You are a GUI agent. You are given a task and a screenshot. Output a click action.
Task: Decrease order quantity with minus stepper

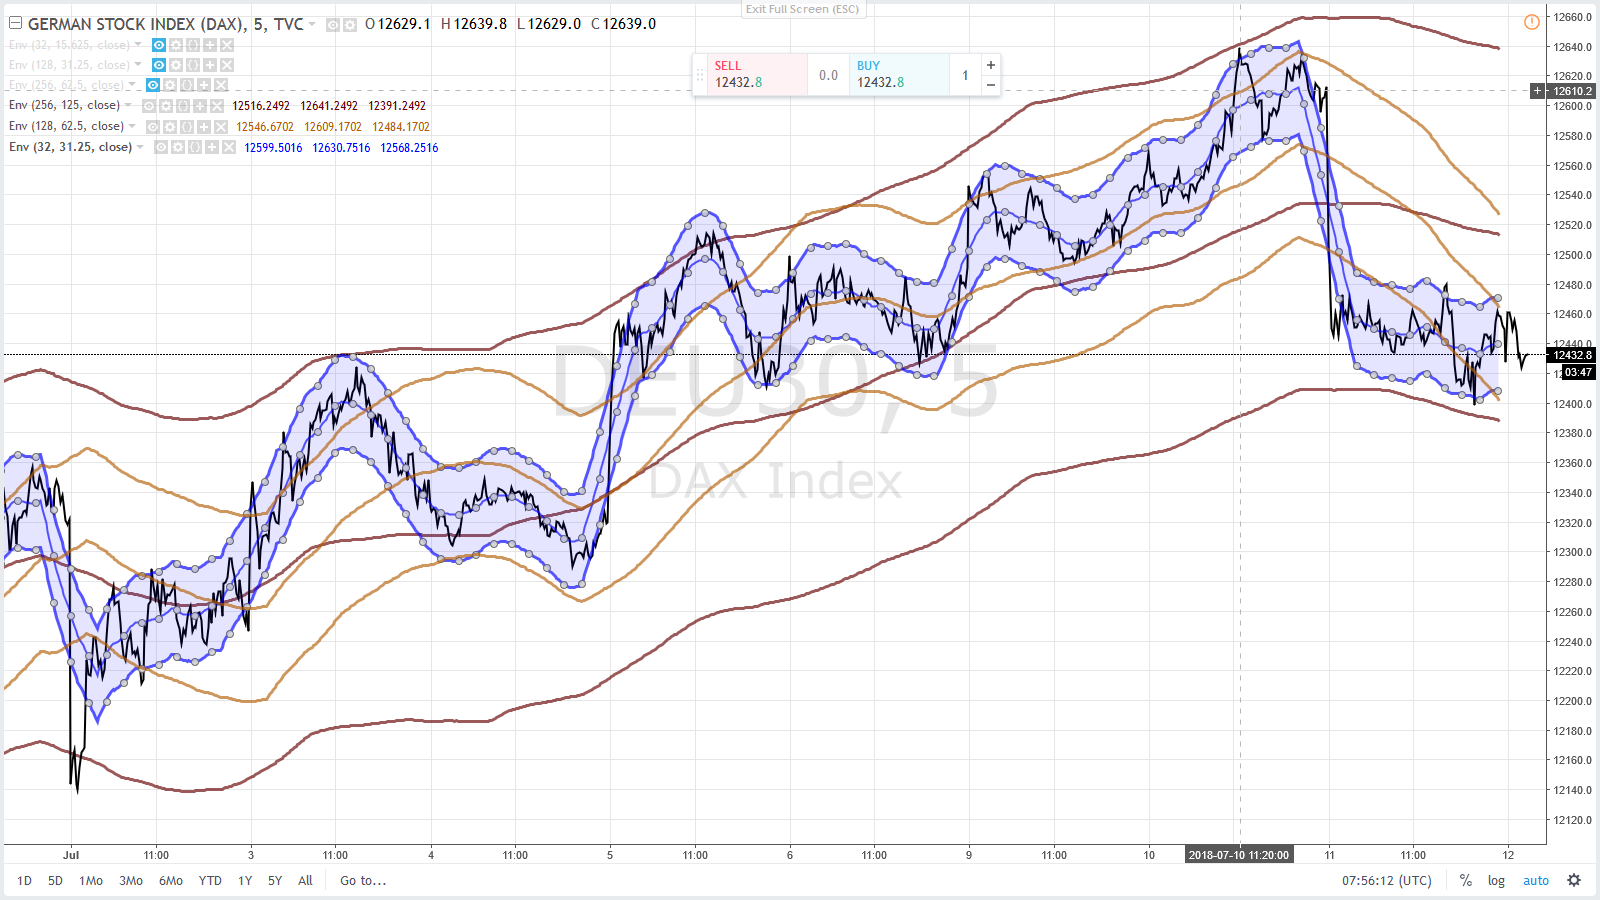pos(990,85)
